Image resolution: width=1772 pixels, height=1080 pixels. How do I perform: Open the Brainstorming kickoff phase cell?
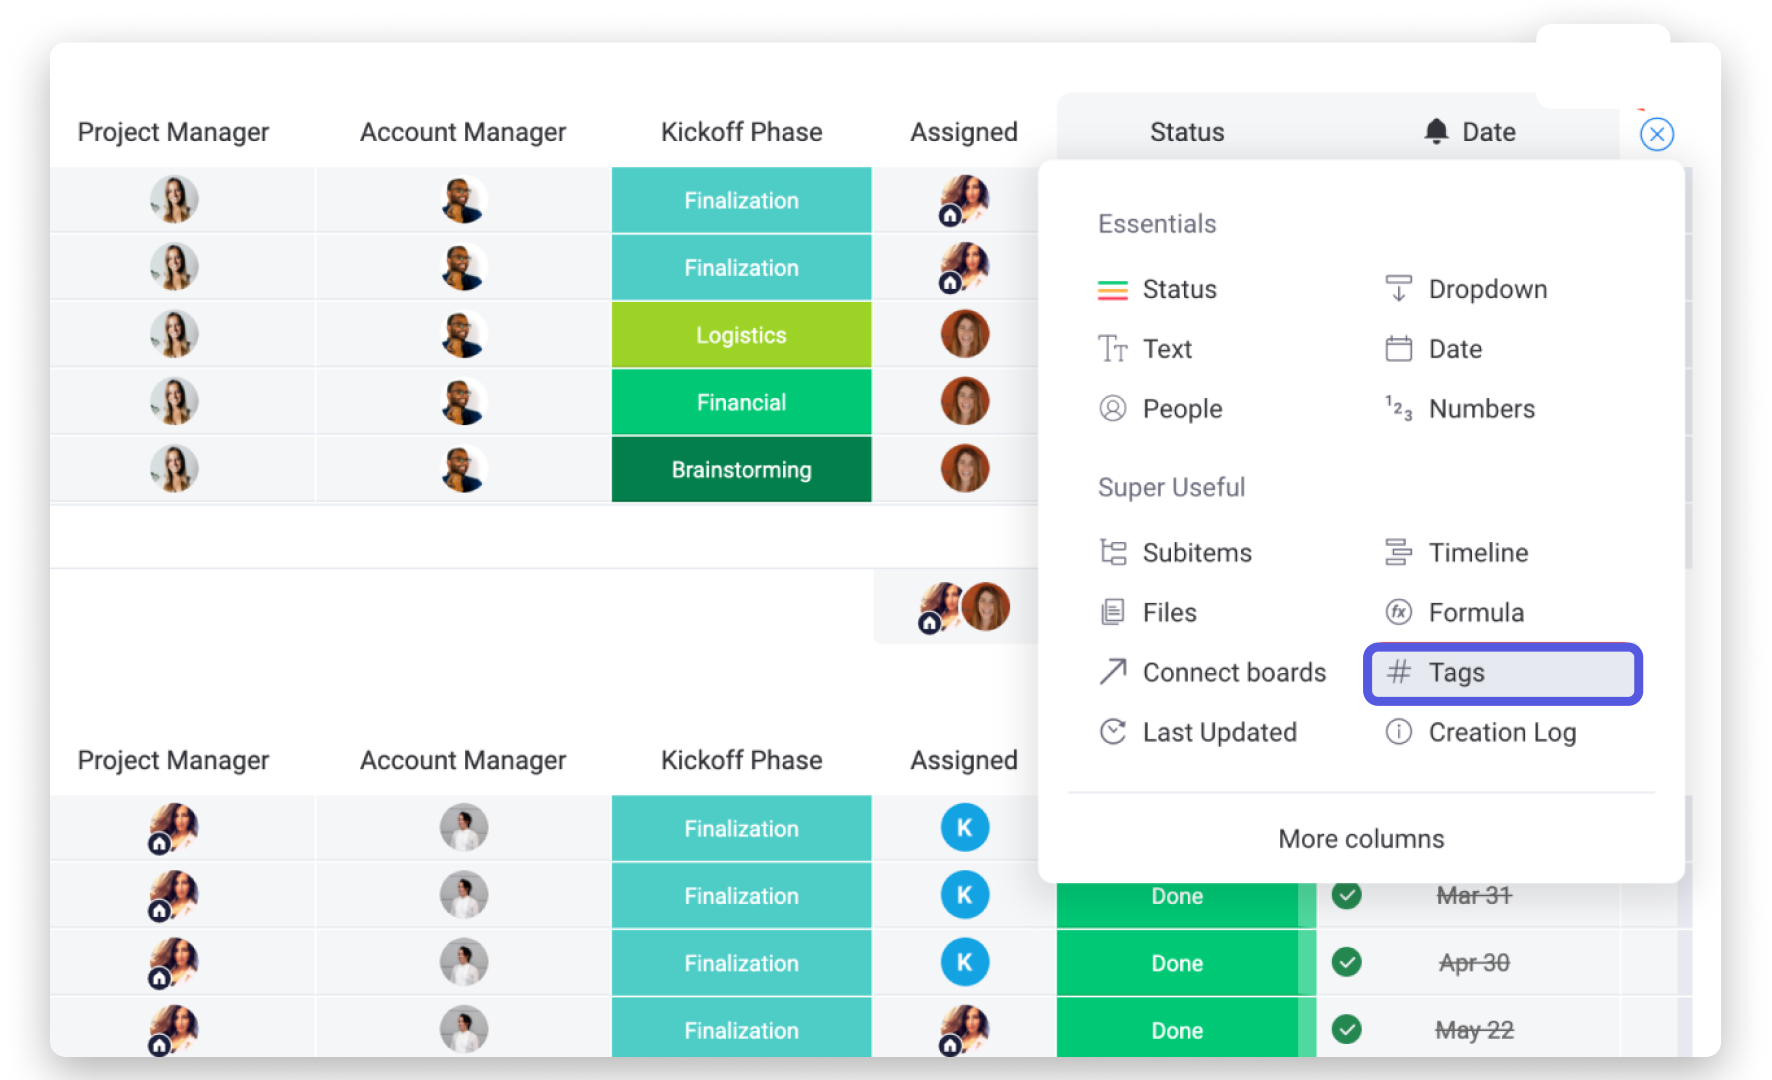741,470
